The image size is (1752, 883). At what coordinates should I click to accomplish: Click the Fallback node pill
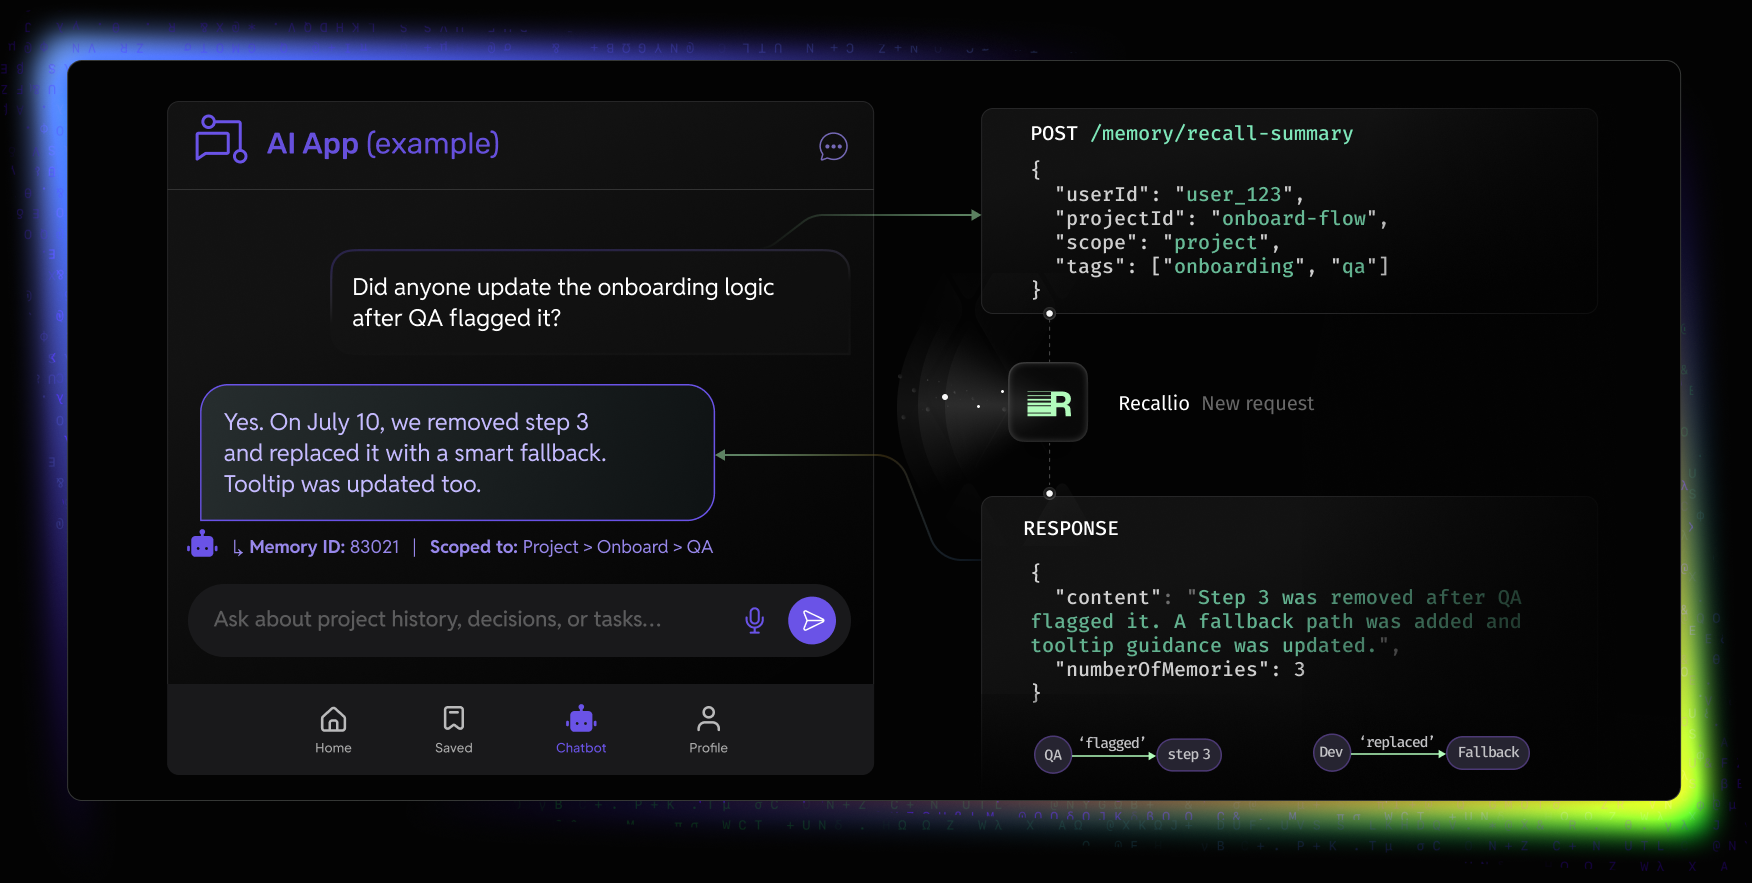pyautogui.click(x=1488, y=752)
